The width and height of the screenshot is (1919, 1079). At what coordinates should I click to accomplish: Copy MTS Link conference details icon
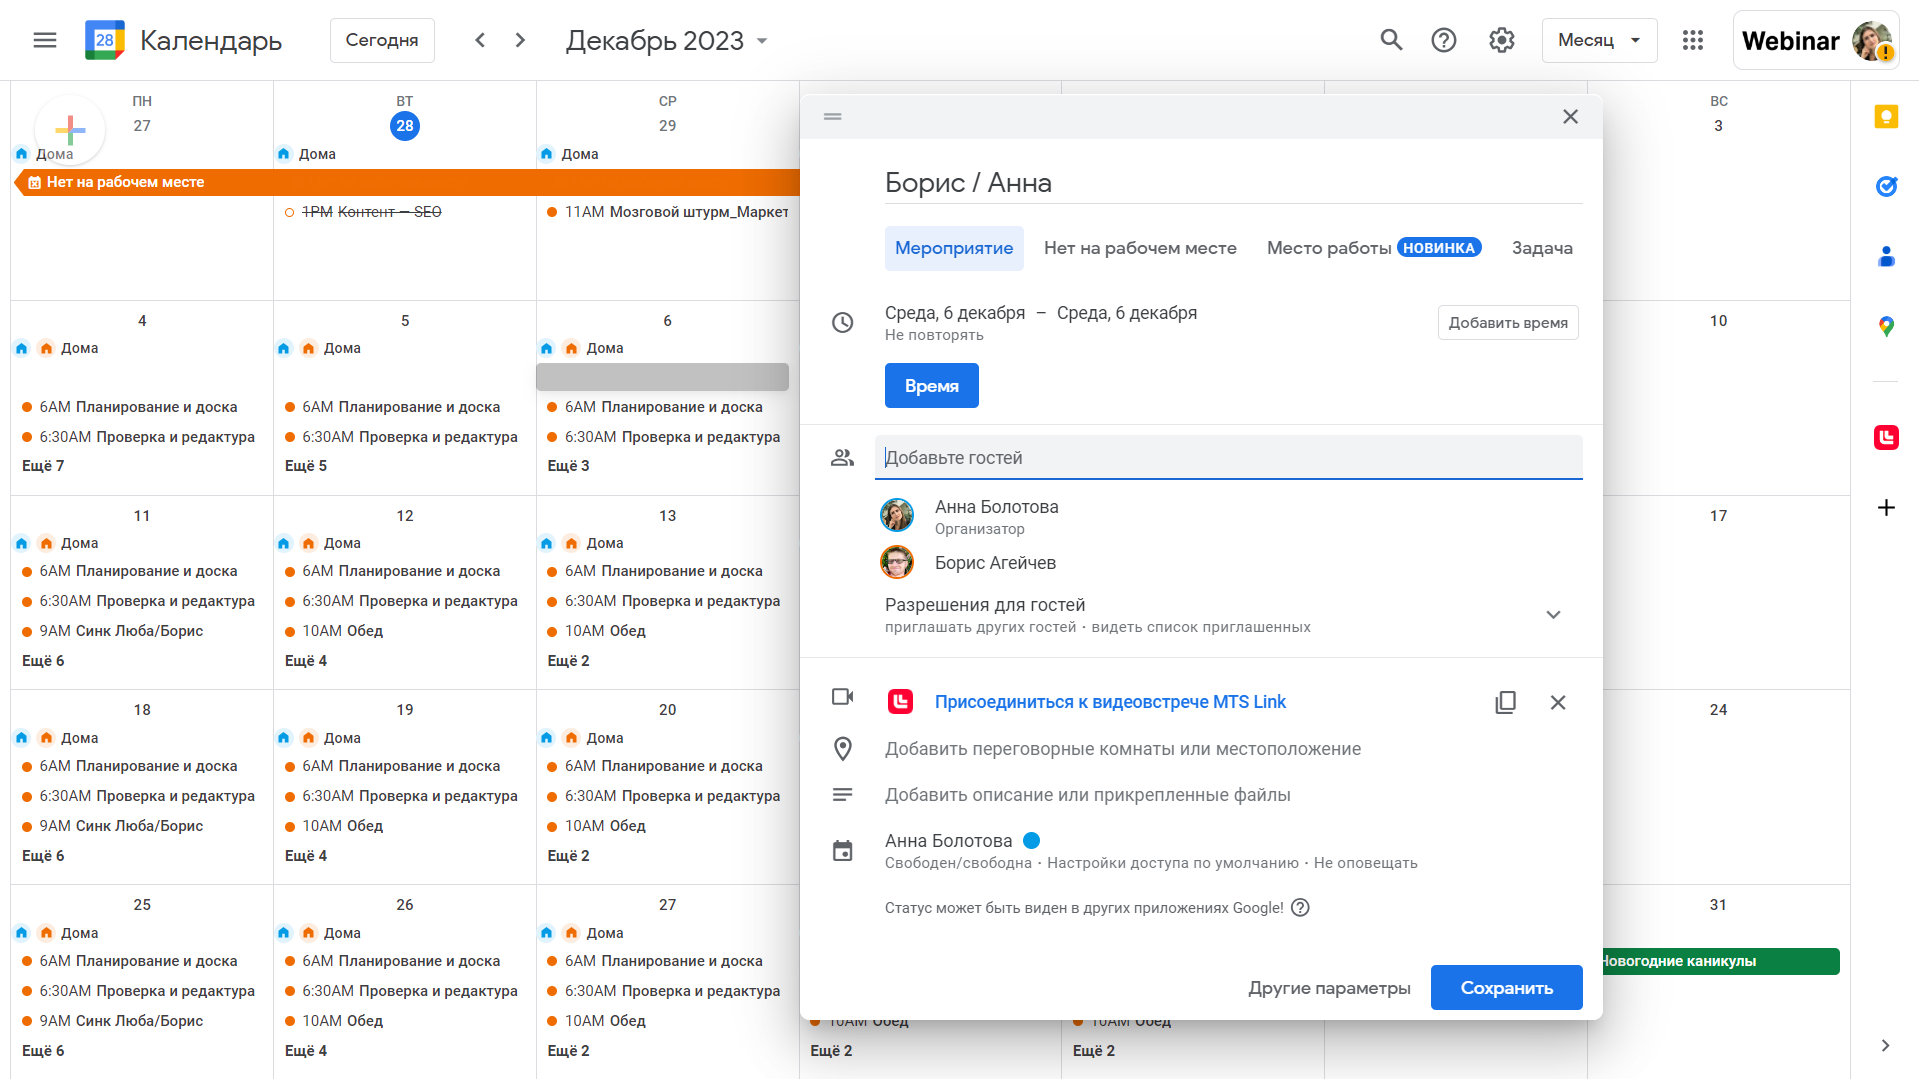1505,702
